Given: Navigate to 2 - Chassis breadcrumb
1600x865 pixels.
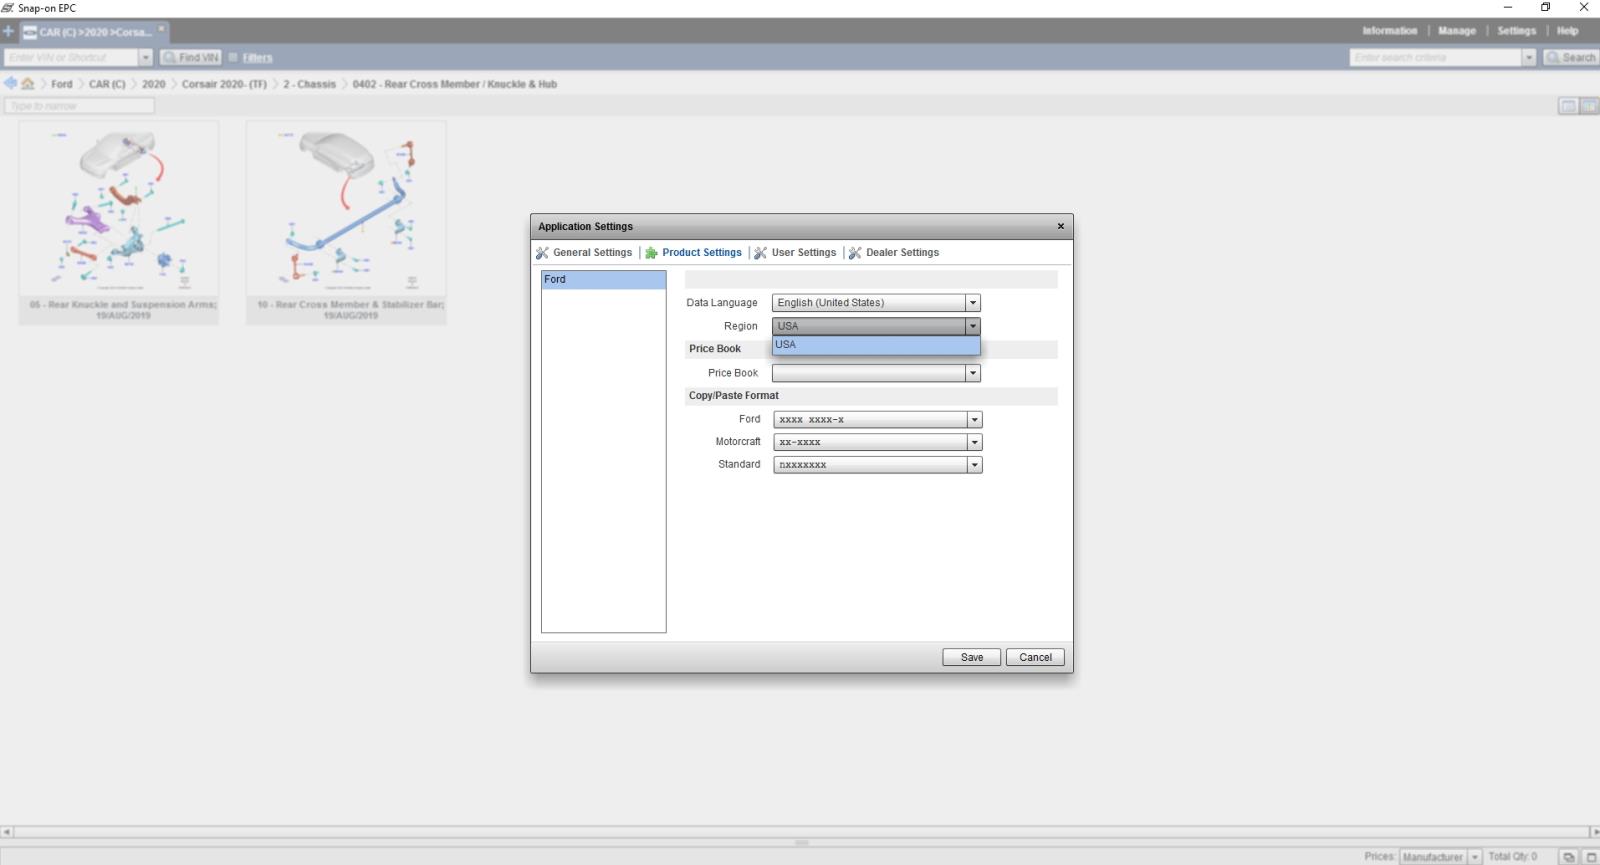Looking at the screenshot, I should pyautogui.click(x=309, y=84).
